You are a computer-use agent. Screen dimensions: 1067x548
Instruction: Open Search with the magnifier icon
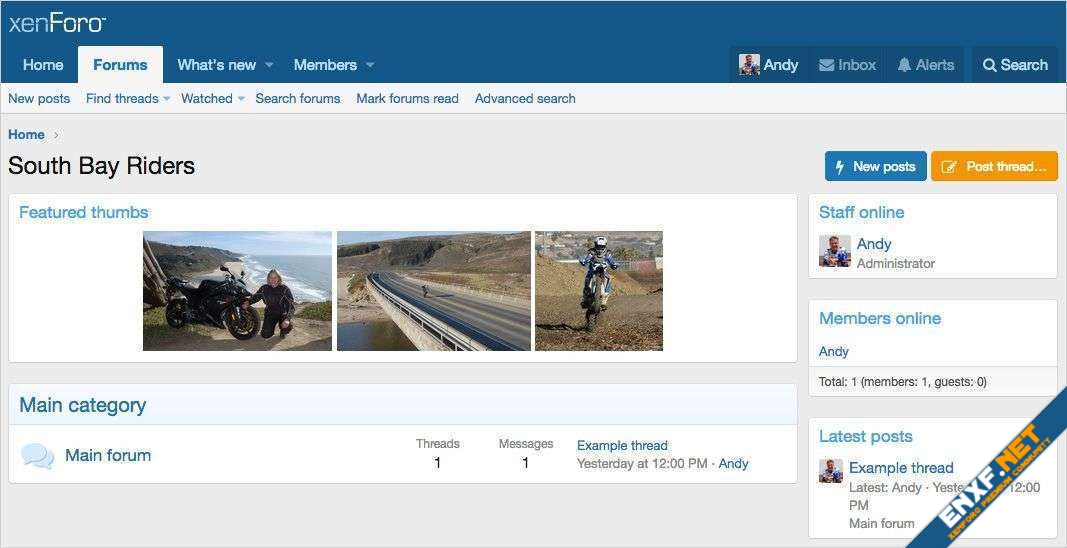[989, 65]
